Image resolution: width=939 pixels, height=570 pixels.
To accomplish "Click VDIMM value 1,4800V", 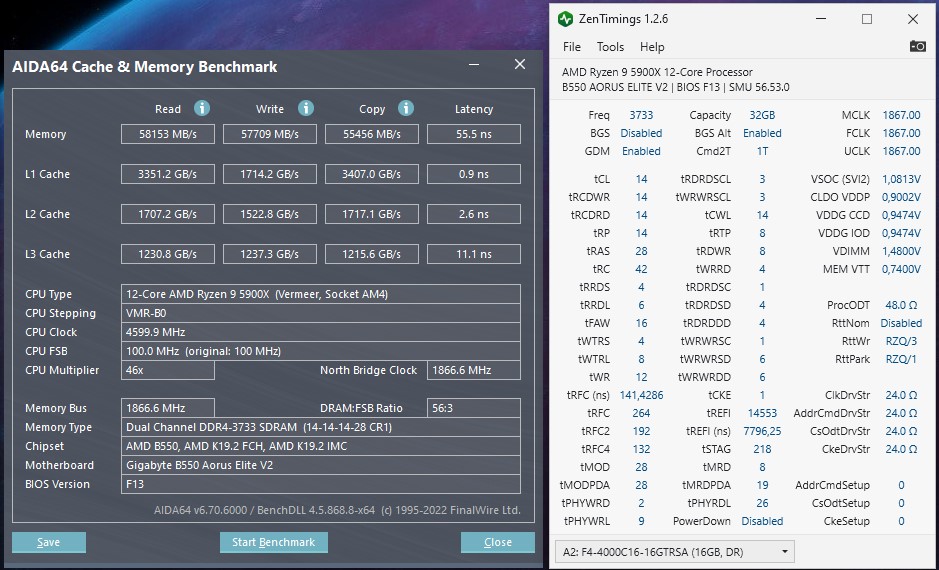I will [901, 251].
